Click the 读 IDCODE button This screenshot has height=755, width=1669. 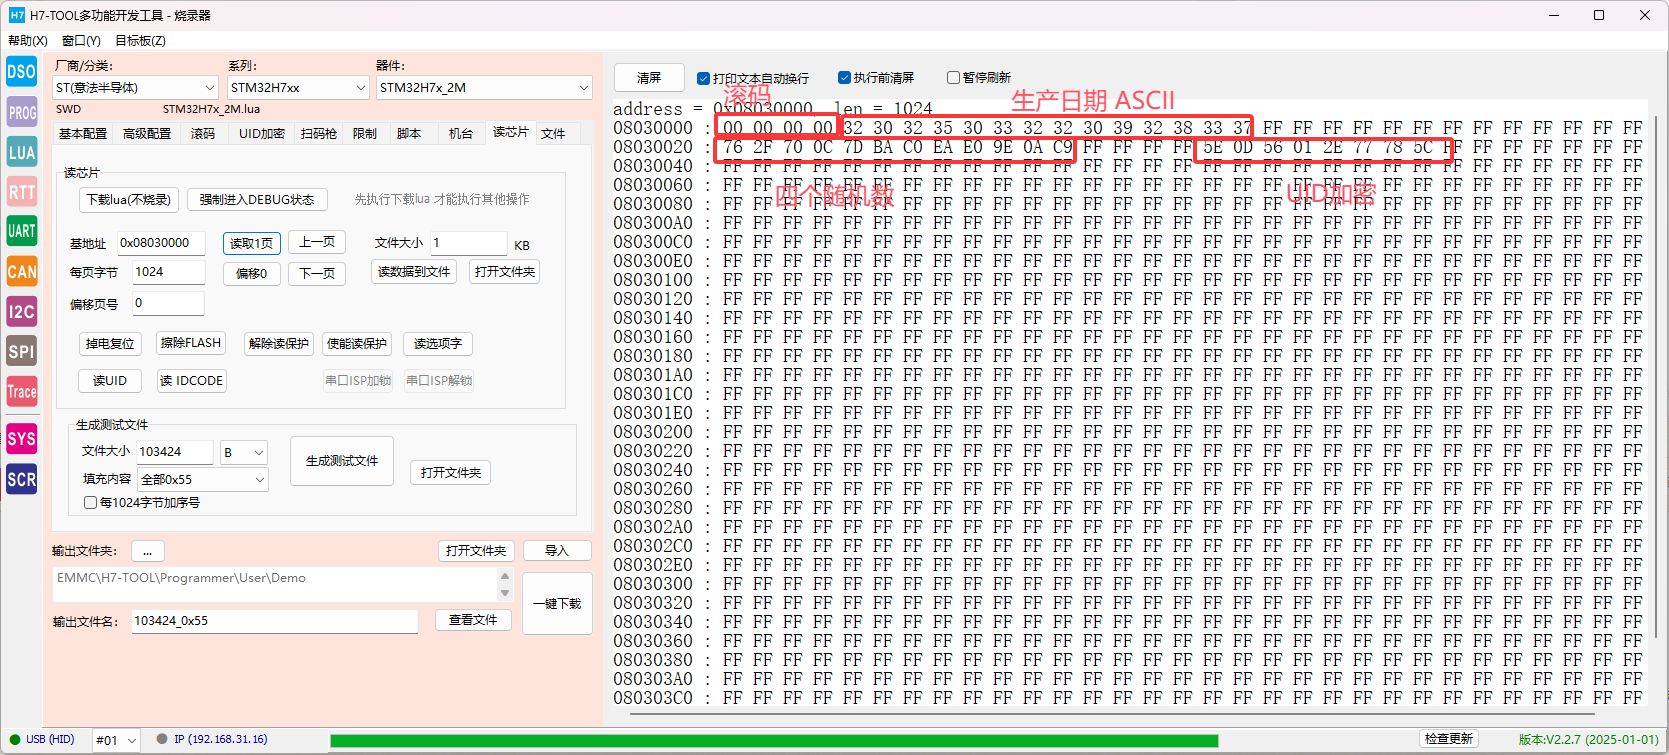[x=192, y=380]
